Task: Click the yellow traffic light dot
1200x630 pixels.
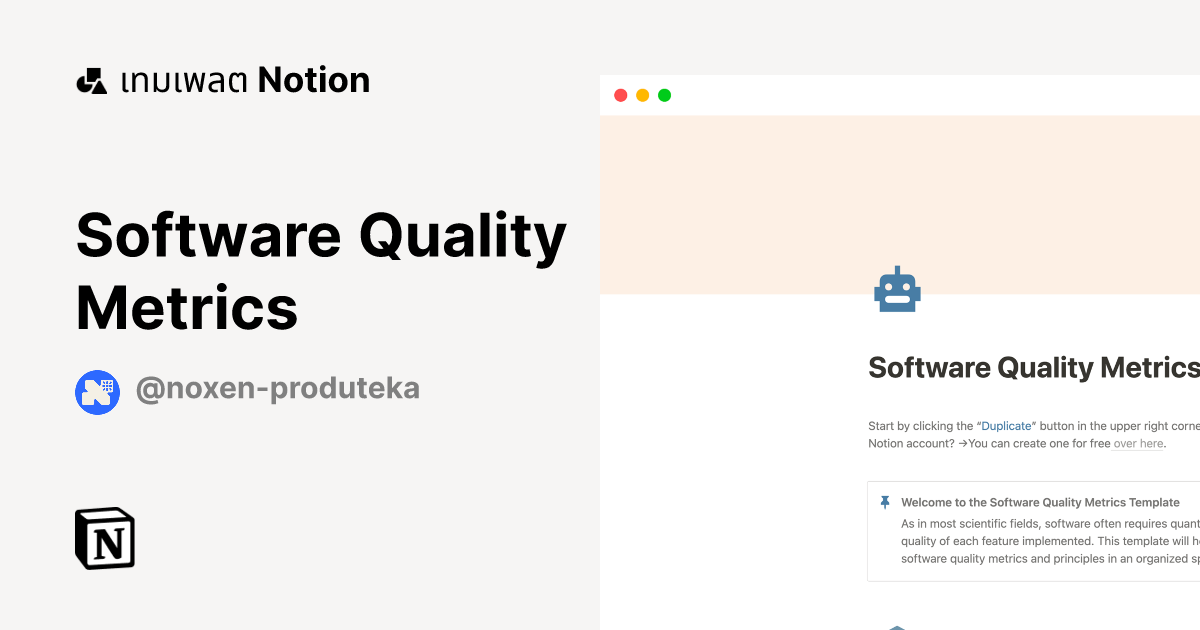Action: click(x=642, y=95)
